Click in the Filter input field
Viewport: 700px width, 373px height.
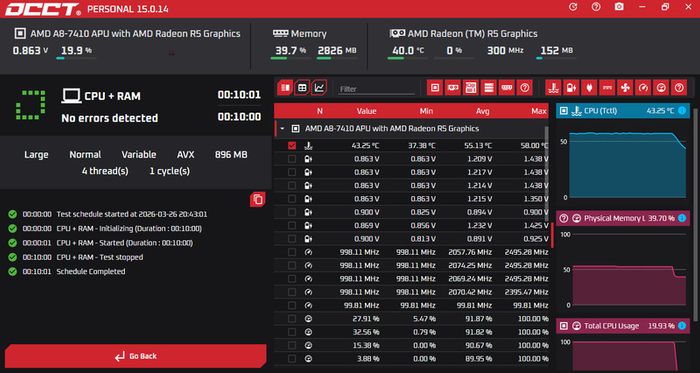click(x=376, y=89)
